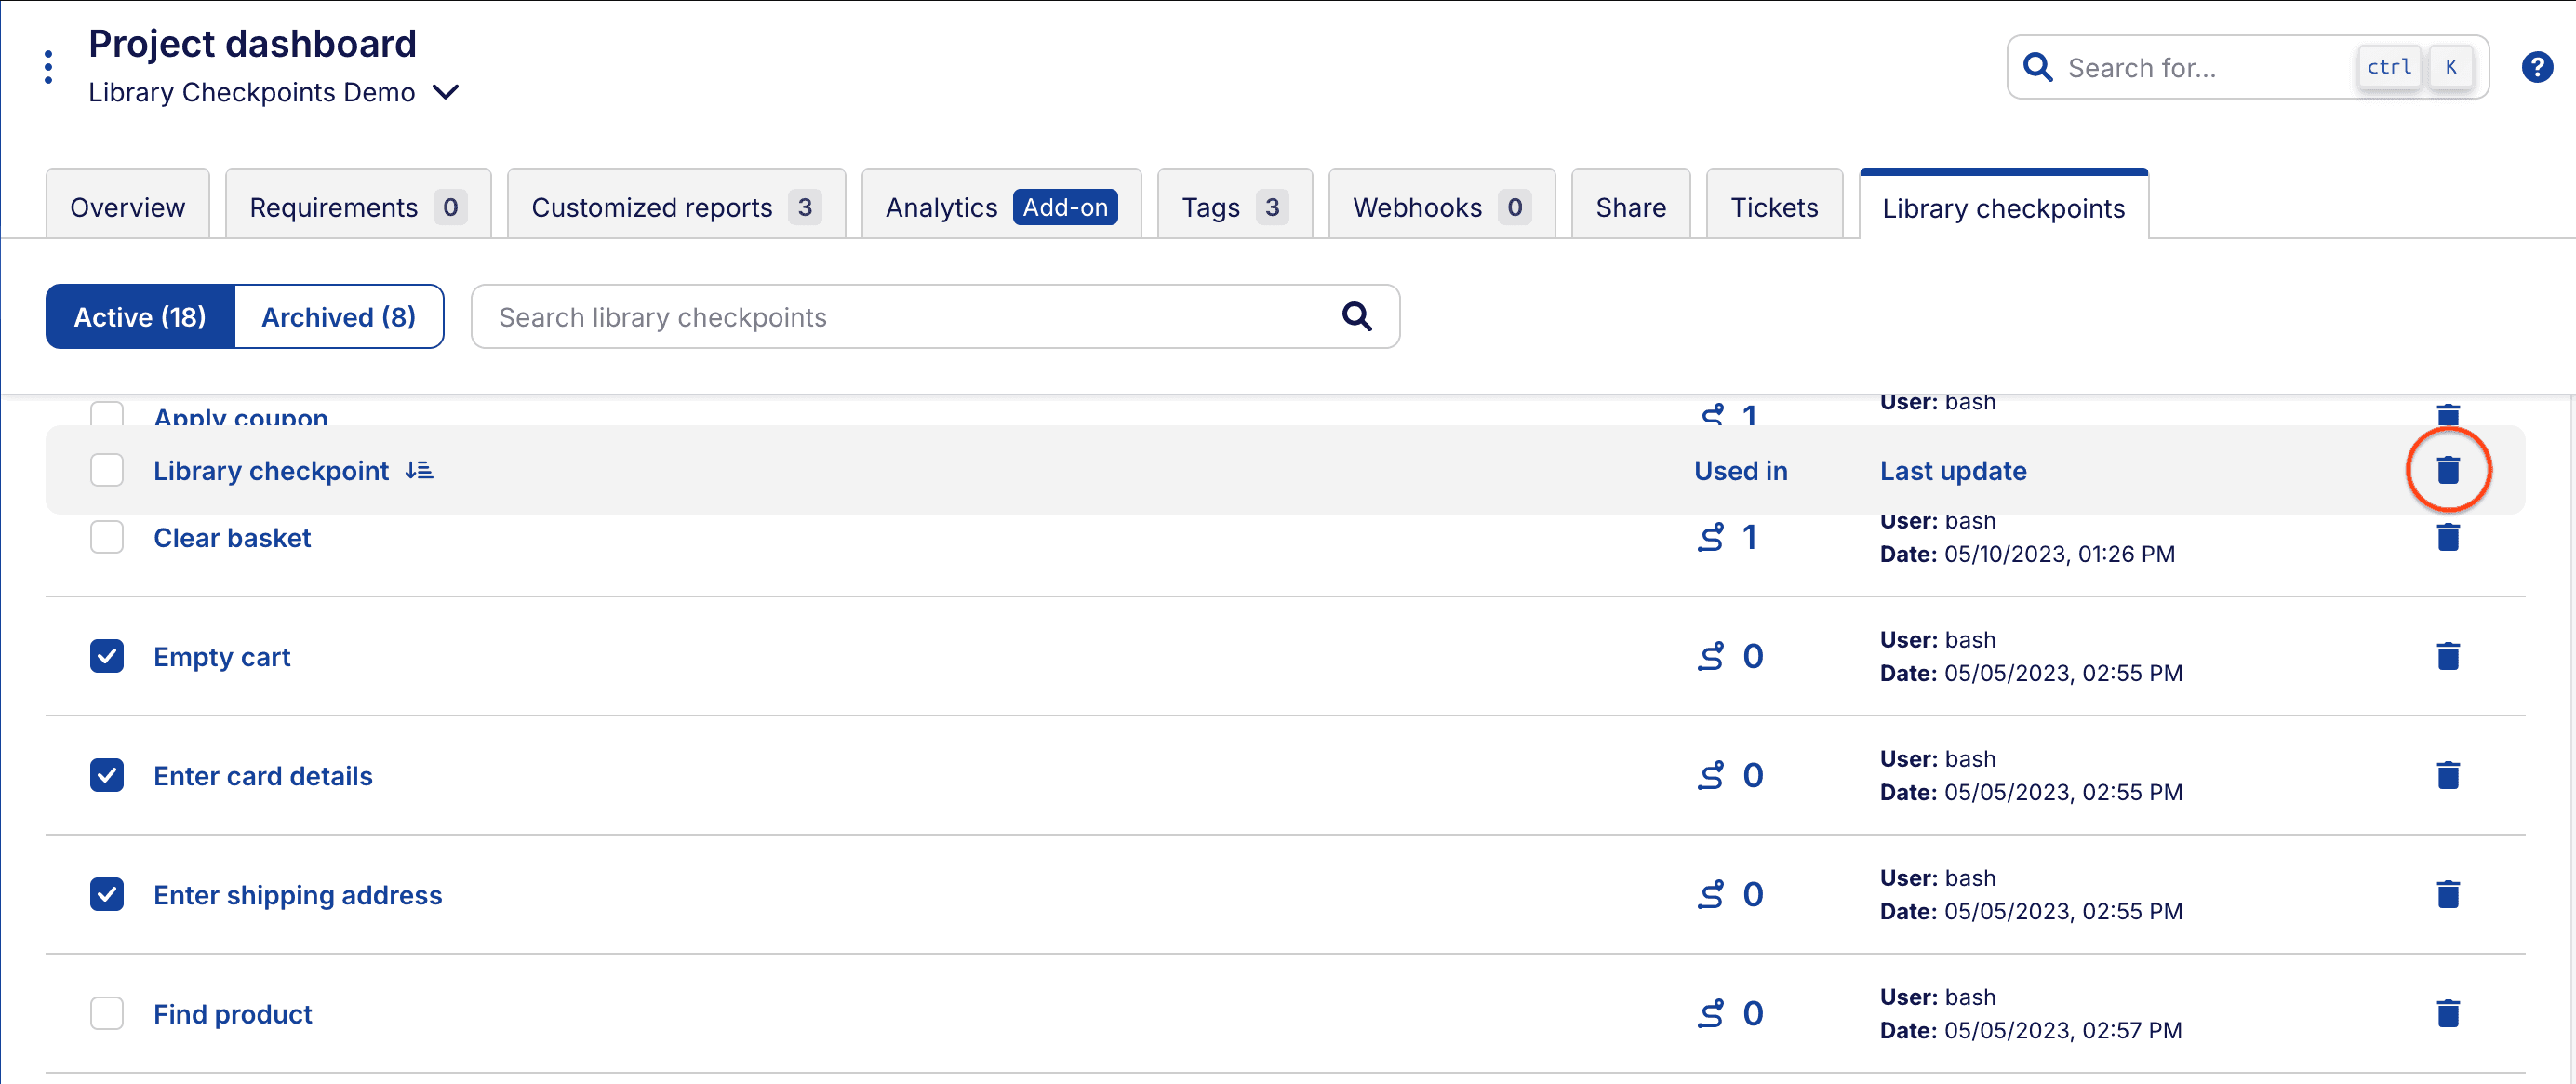The image size is (2576, 1084).
Task: Delete the Empty cart checkpoint
Action: (2447, 656)
